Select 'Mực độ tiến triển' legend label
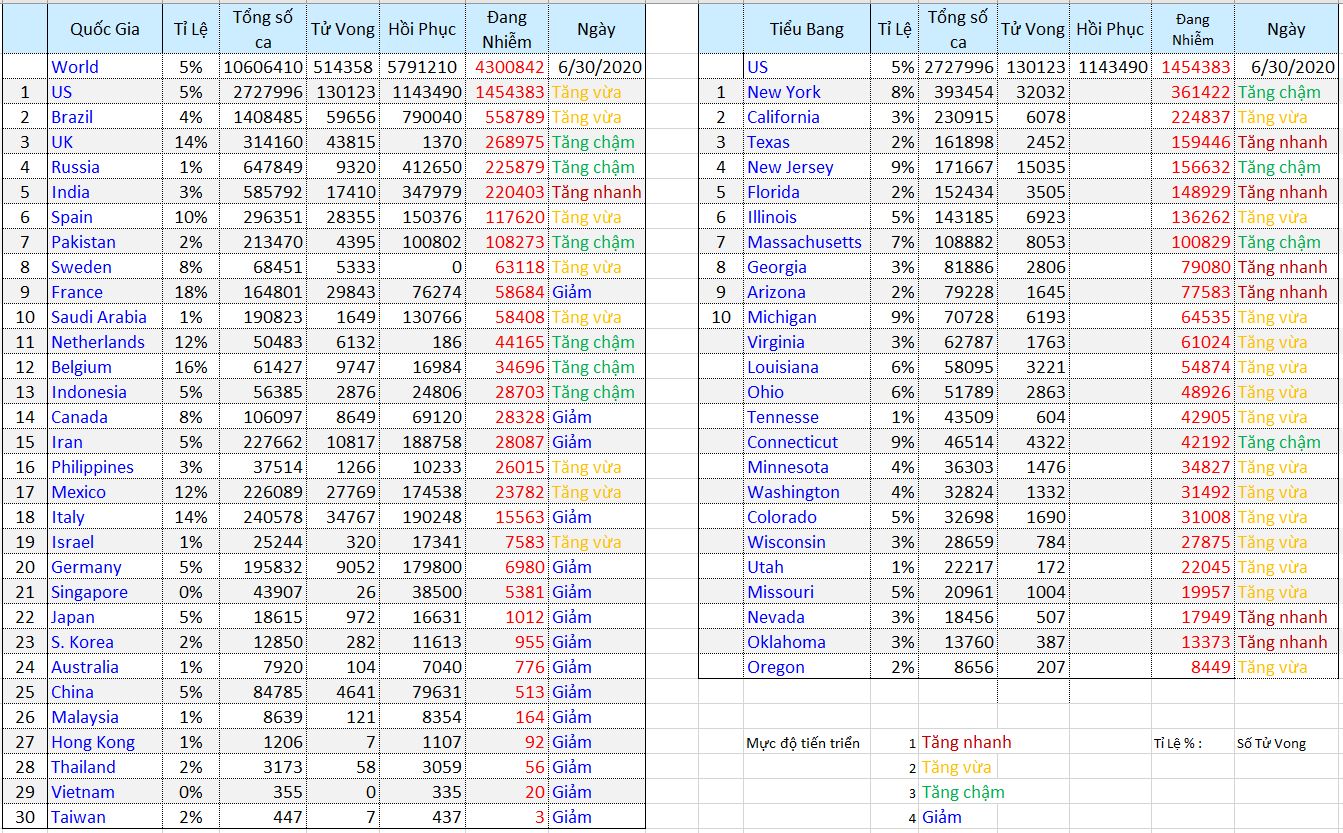The height and width of the screenshot is (833, 1343). tap(803, 743)
